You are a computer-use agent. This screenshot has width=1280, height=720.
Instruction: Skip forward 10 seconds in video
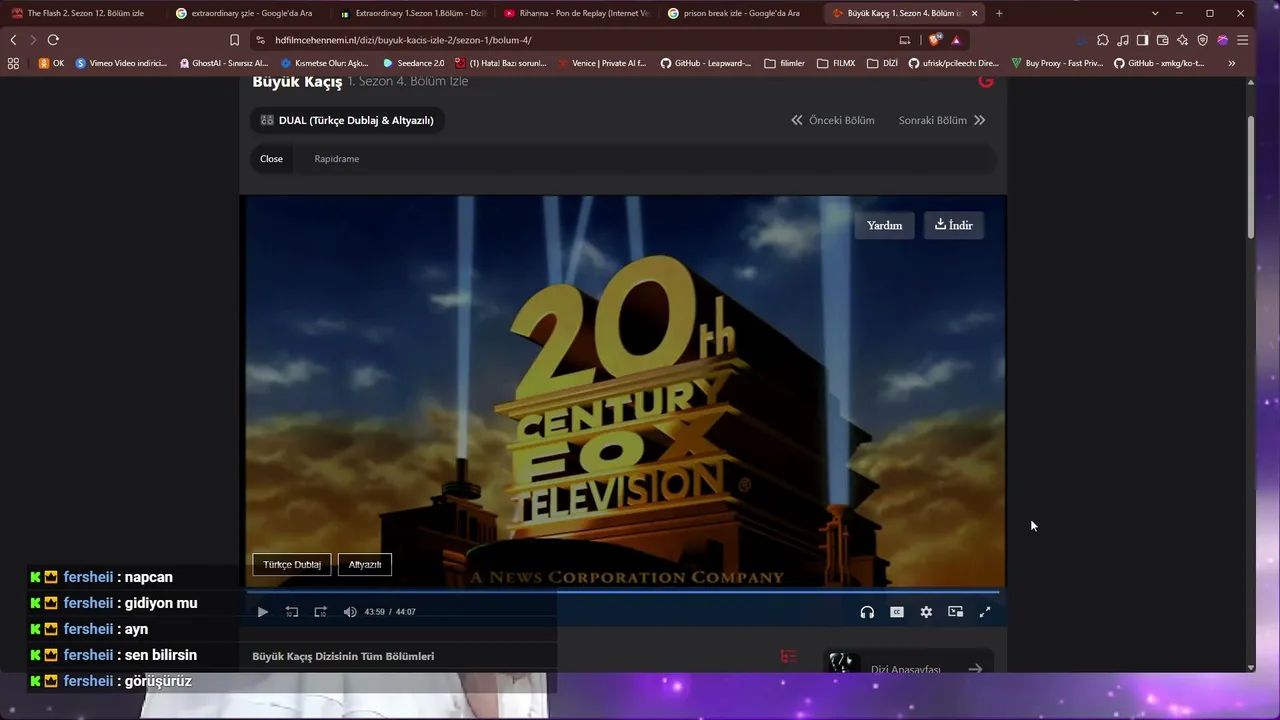[x=321, y=612]
